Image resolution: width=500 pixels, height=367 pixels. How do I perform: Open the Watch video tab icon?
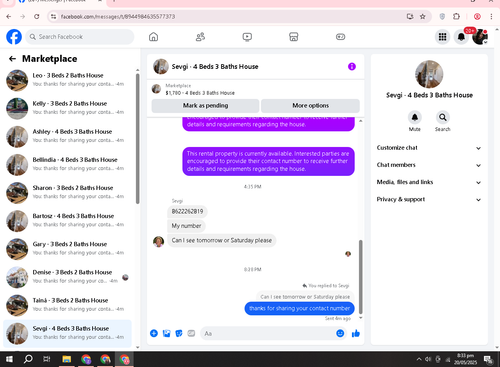click(247, 37)
